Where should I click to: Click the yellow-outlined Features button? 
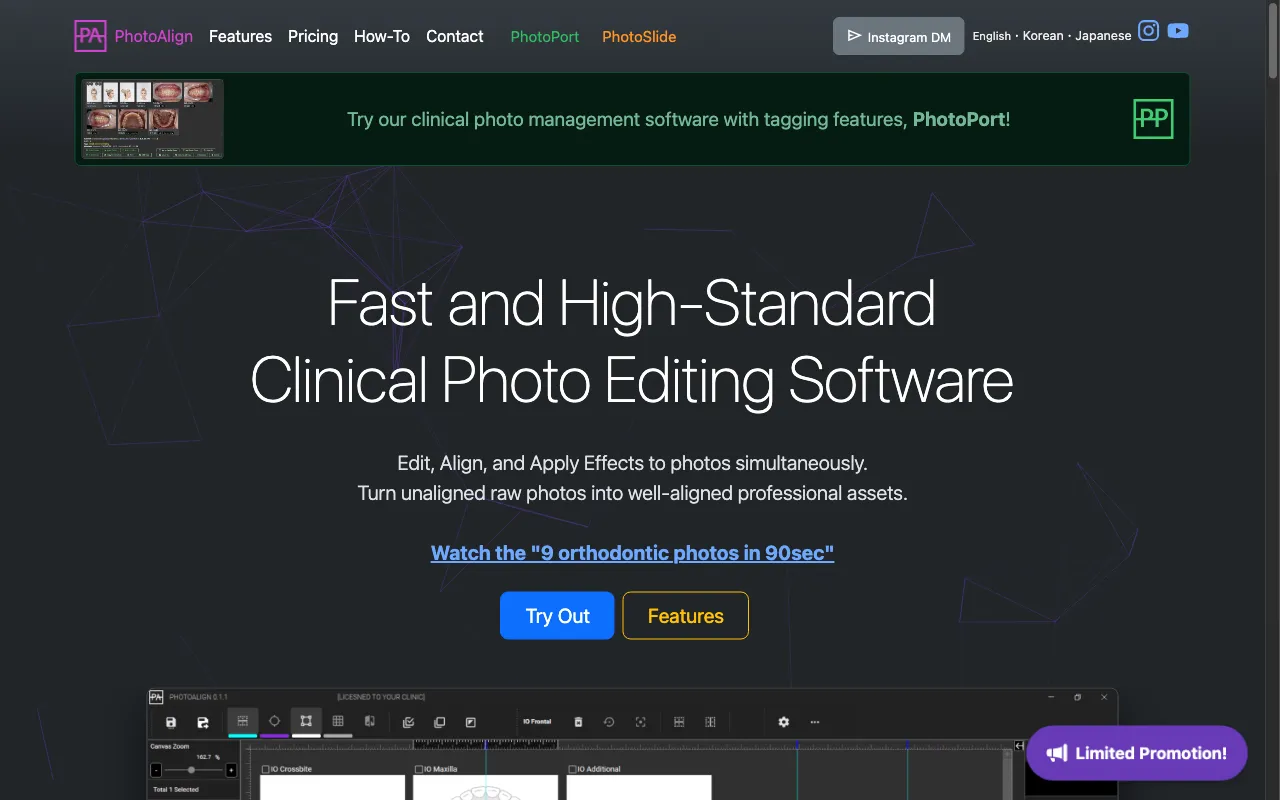point(685,615)
